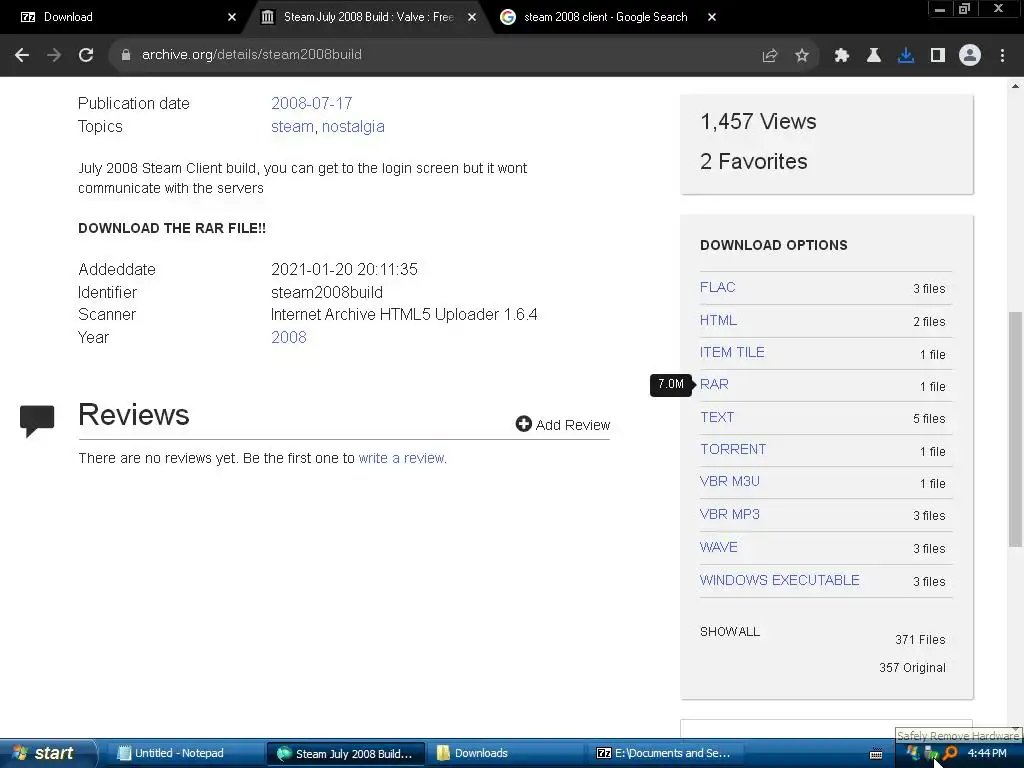The height and width of the screenshot is (768, 1024).
Task: Open the Downloads folder taskbar button
Action: tap(506, 754)
